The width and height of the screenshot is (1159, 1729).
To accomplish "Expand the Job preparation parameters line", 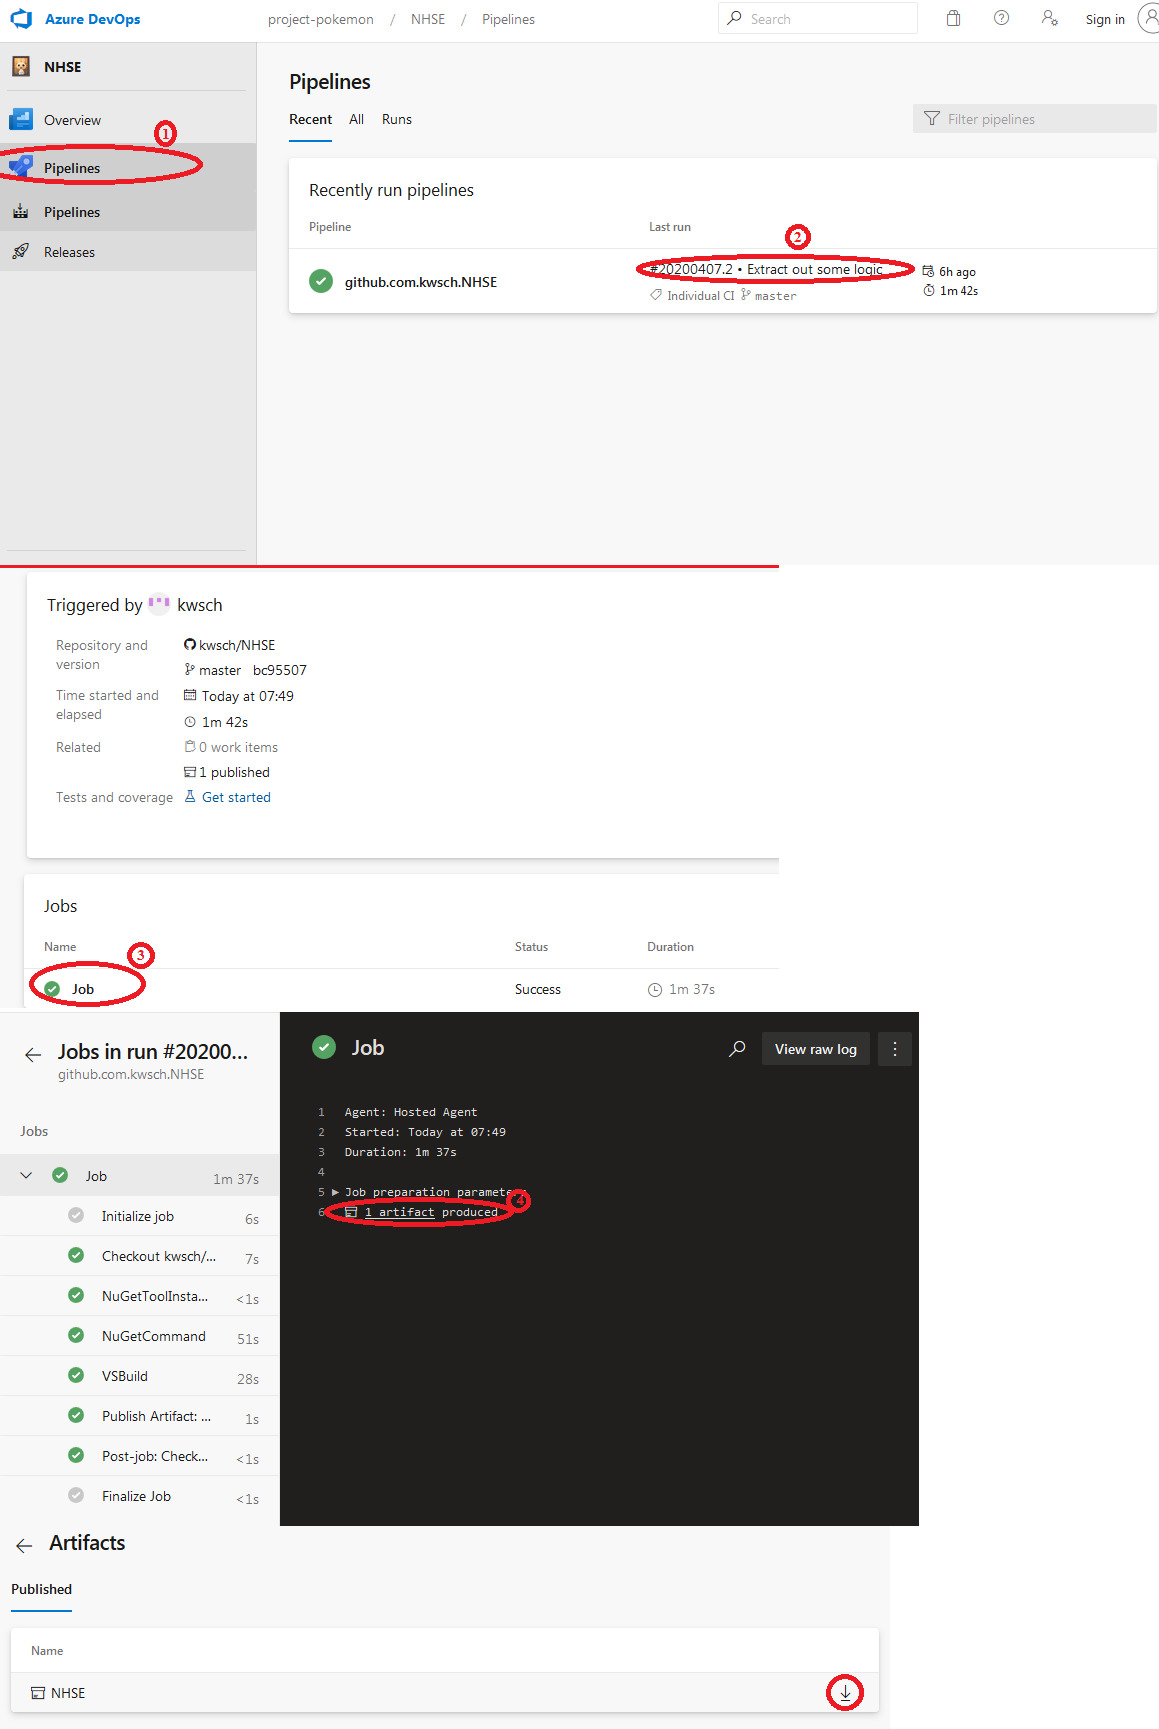I will (x=335, y=1192).
